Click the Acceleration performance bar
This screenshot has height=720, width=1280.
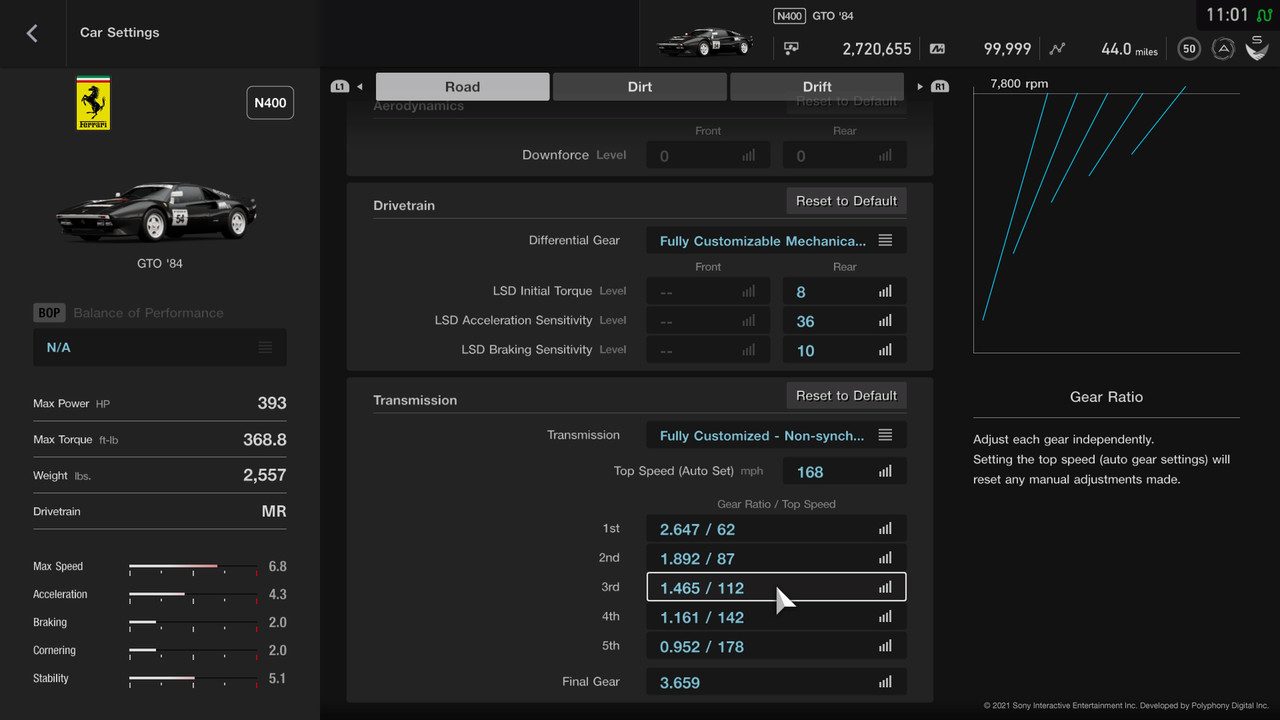[x=193, y=595]
